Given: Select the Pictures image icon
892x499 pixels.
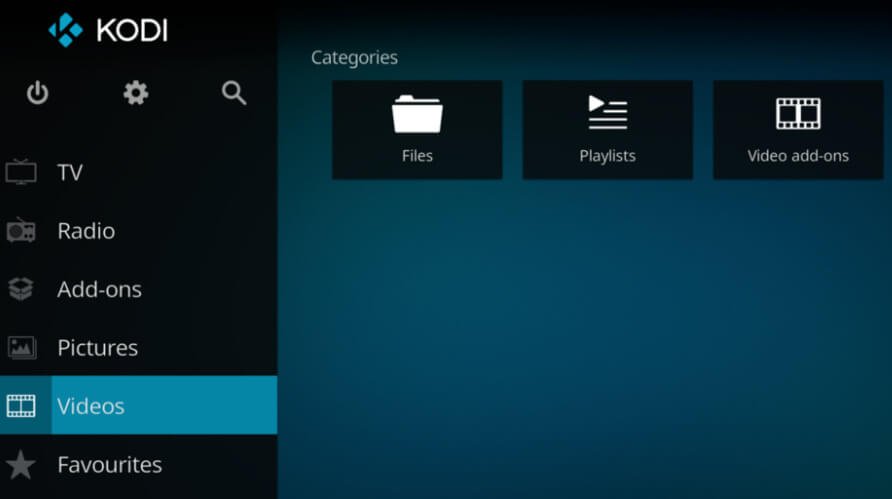Looking at the screenshot, I should coord(22,348).
